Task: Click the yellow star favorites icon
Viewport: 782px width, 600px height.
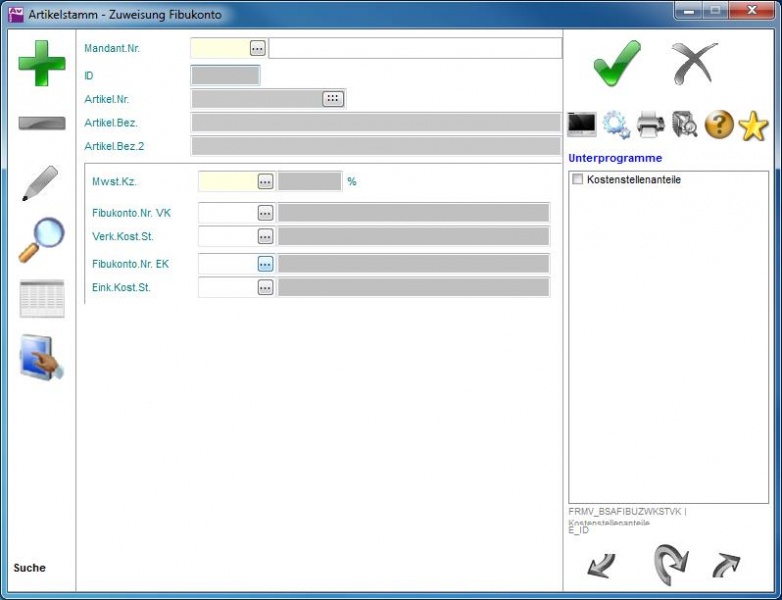Action: click(752, 125)
